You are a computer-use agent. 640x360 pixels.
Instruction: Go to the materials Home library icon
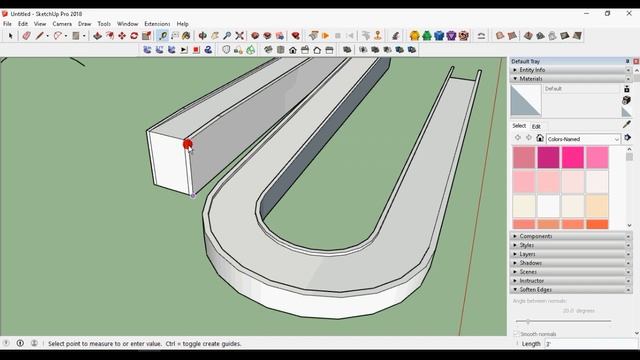coord(540,138)
